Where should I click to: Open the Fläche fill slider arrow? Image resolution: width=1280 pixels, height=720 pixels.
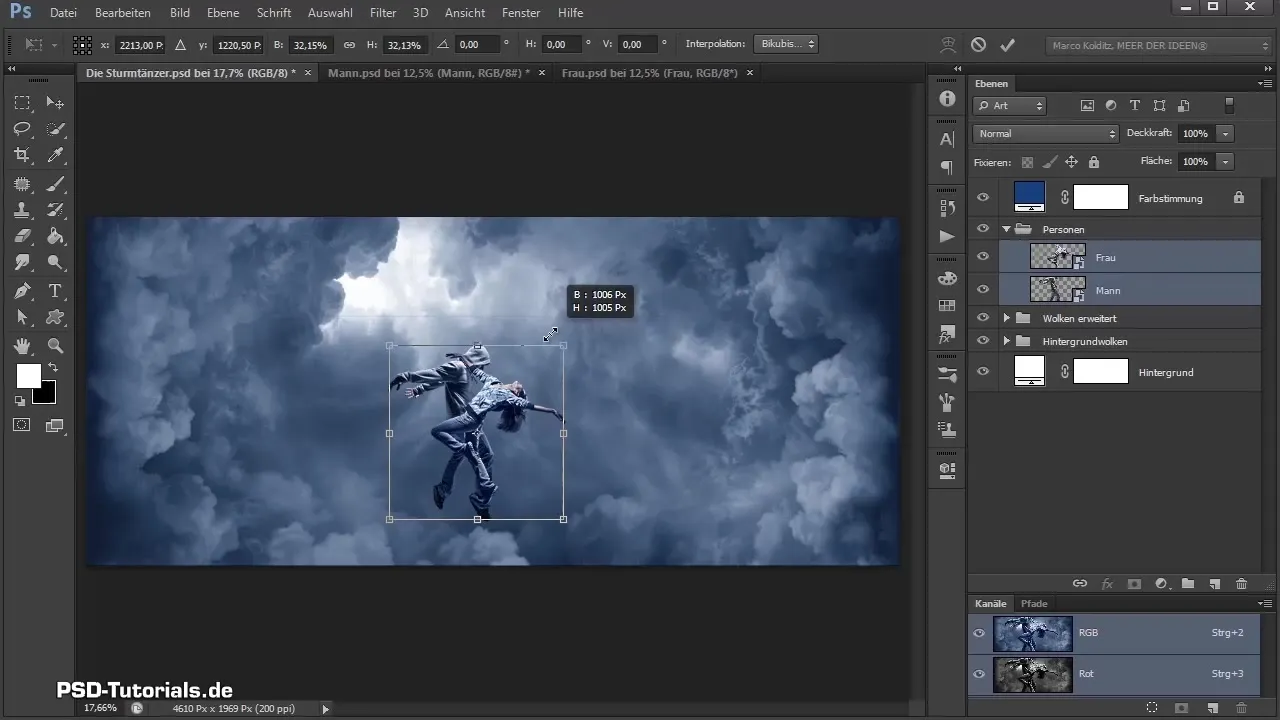click(1225, 161)
